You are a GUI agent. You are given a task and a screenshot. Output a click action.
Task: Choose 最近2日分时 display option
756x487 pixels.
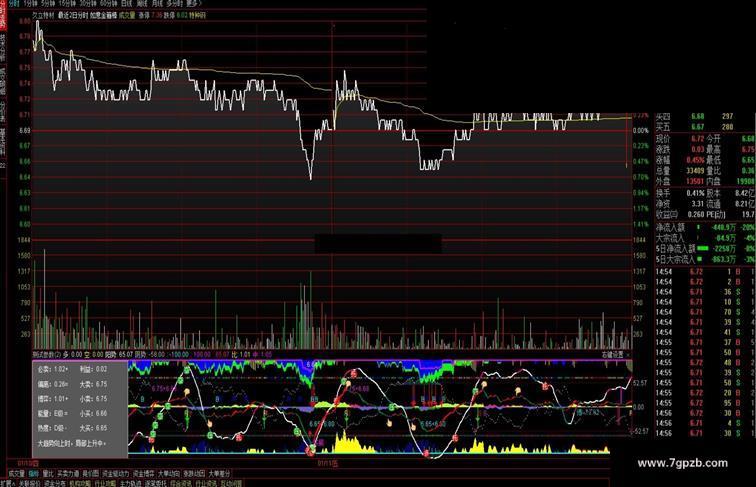pos(73,15)
